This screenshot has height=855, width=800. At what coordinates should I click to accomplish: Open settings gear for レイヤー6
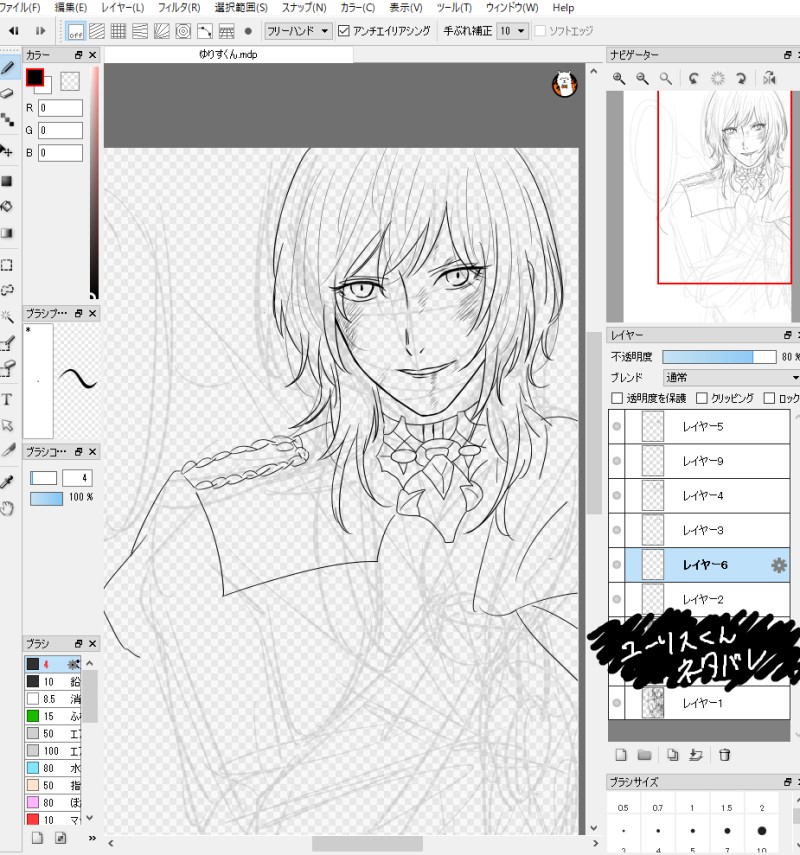pyautogui.click(x=779, y=565)
